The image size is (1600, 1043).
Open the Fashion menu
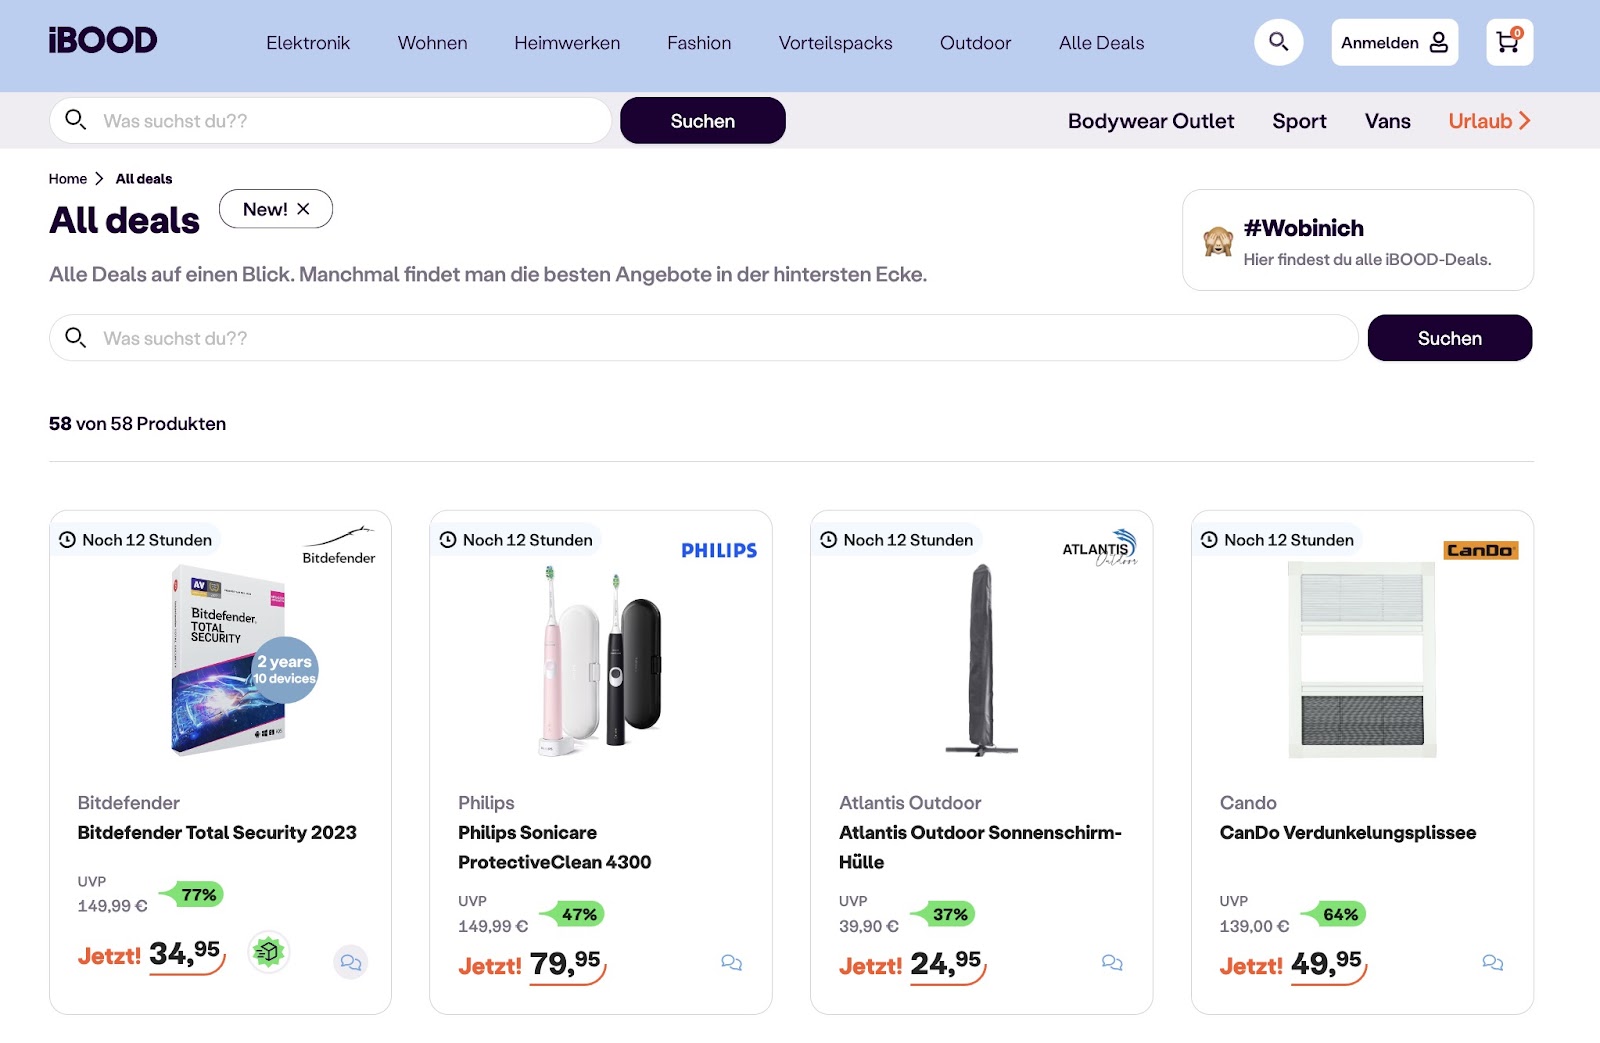[699, 43]
